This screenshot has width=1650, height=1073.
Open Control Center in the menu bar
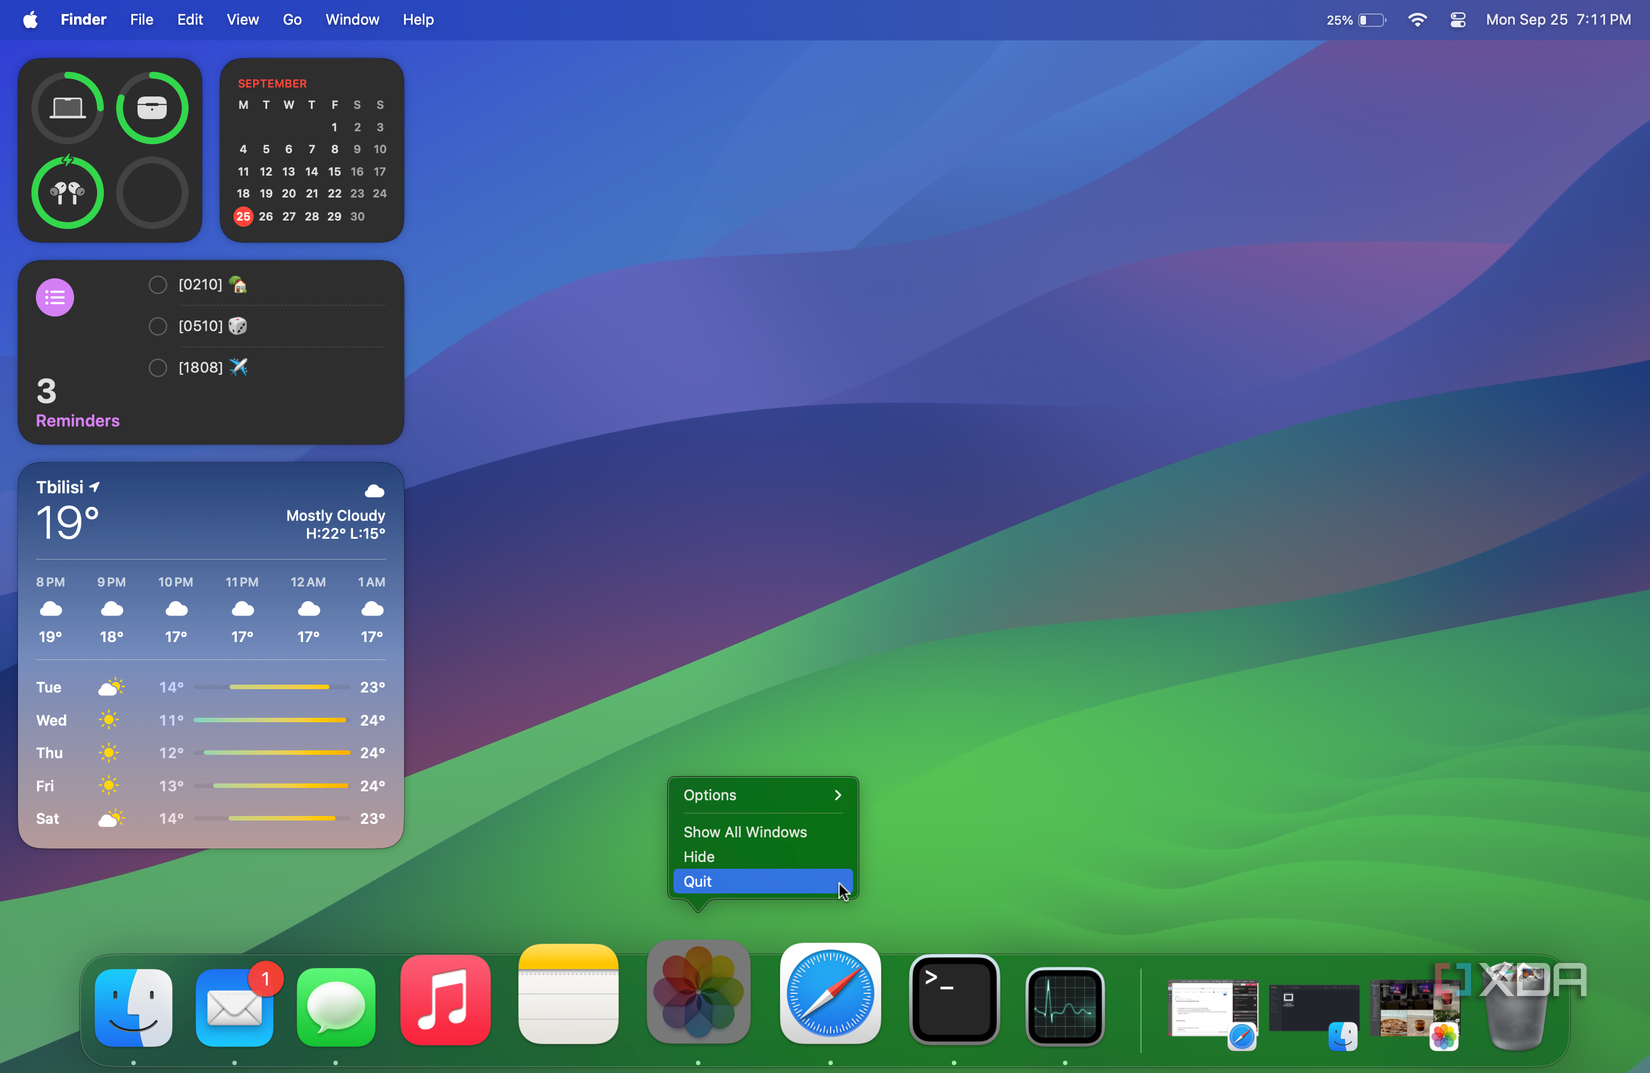tap(1457, 20)
